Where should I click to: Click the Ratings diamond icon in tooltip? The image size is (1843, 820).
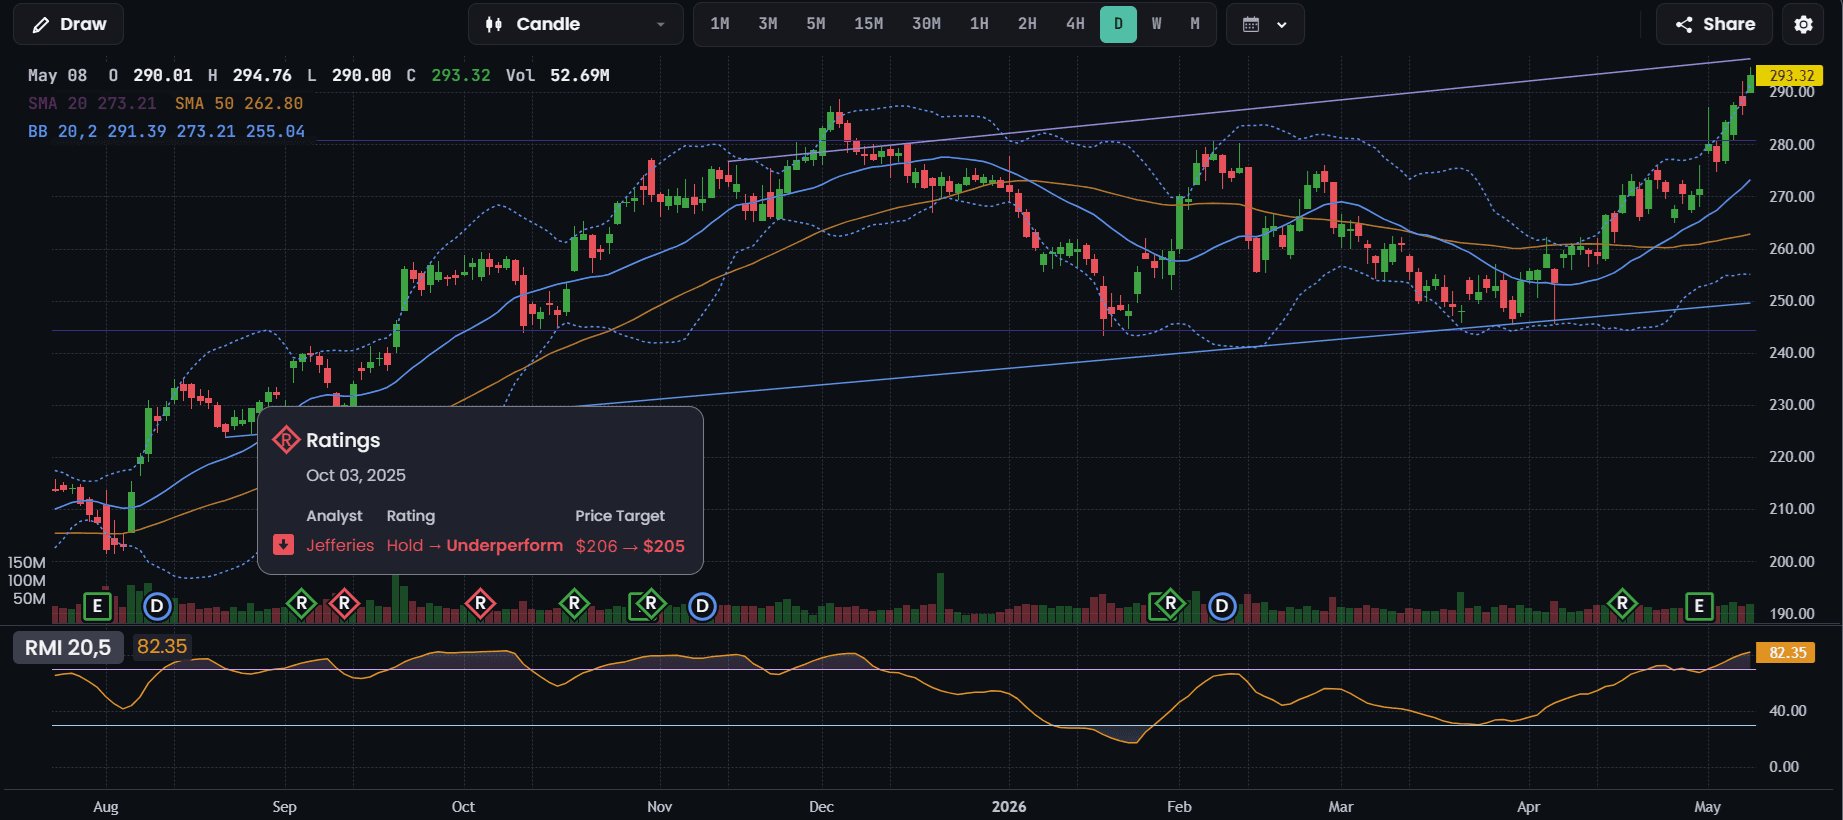(286, 440)
